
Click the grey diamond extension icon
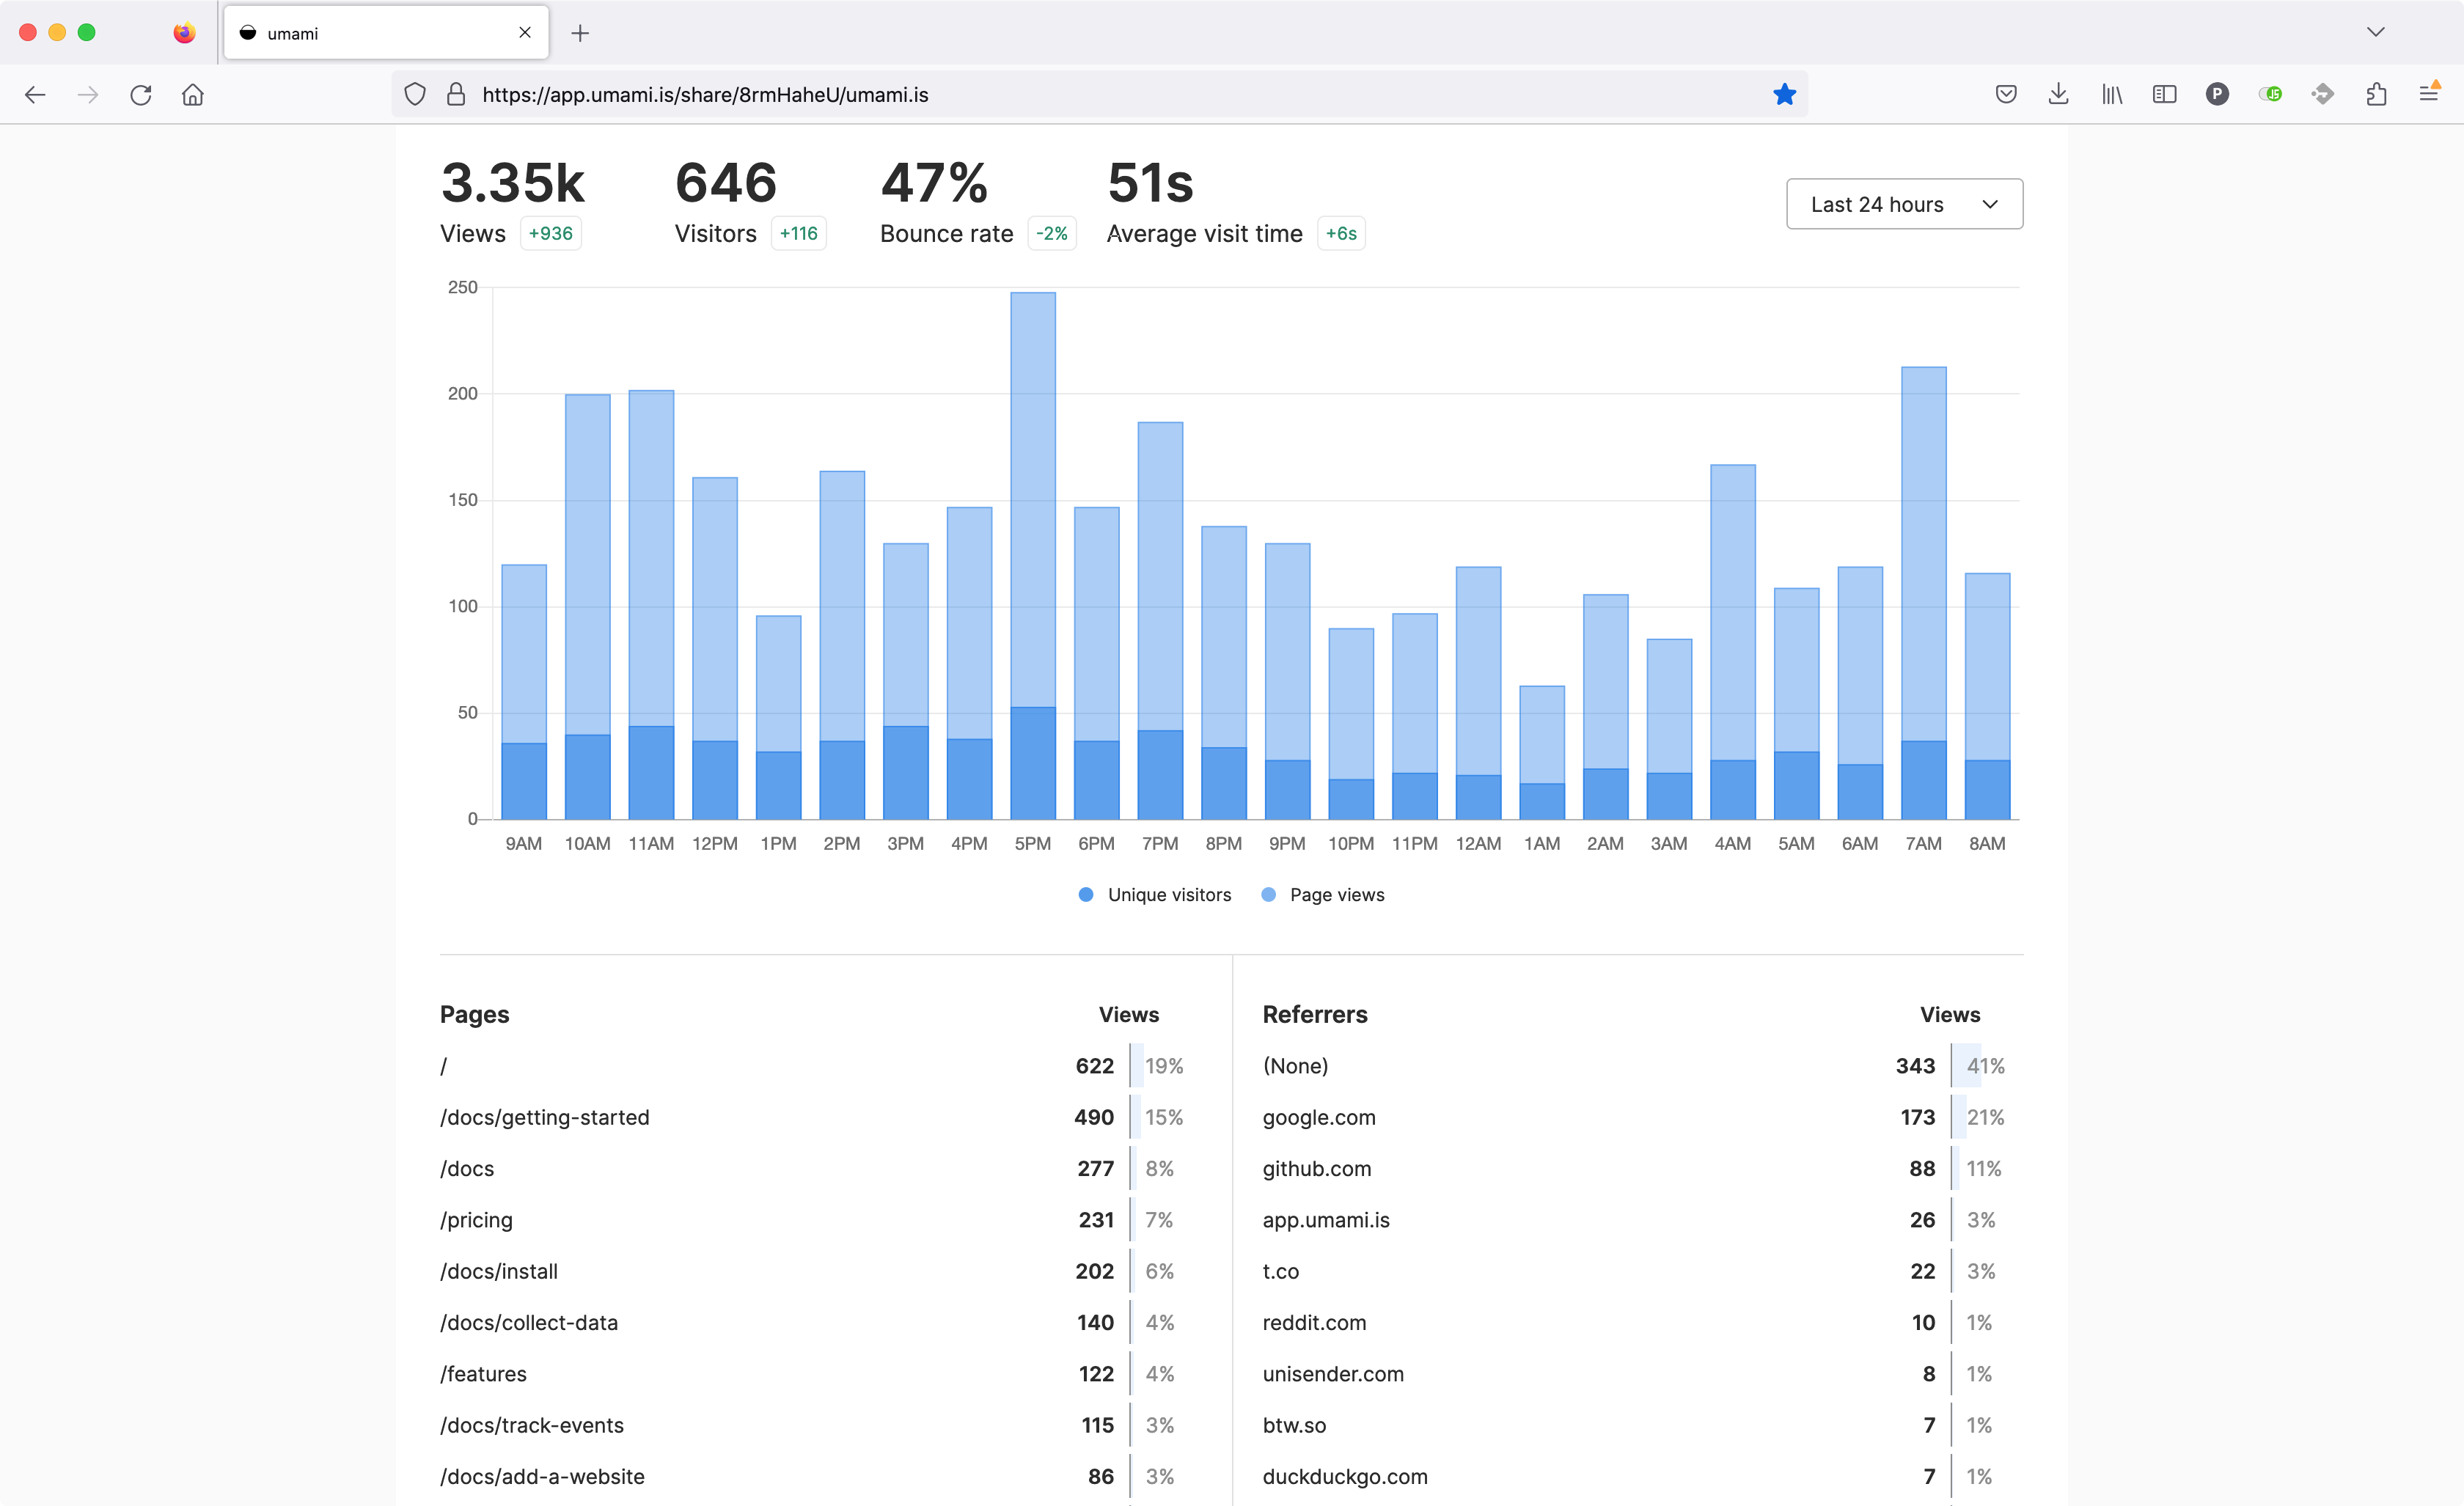point(2323,94)
